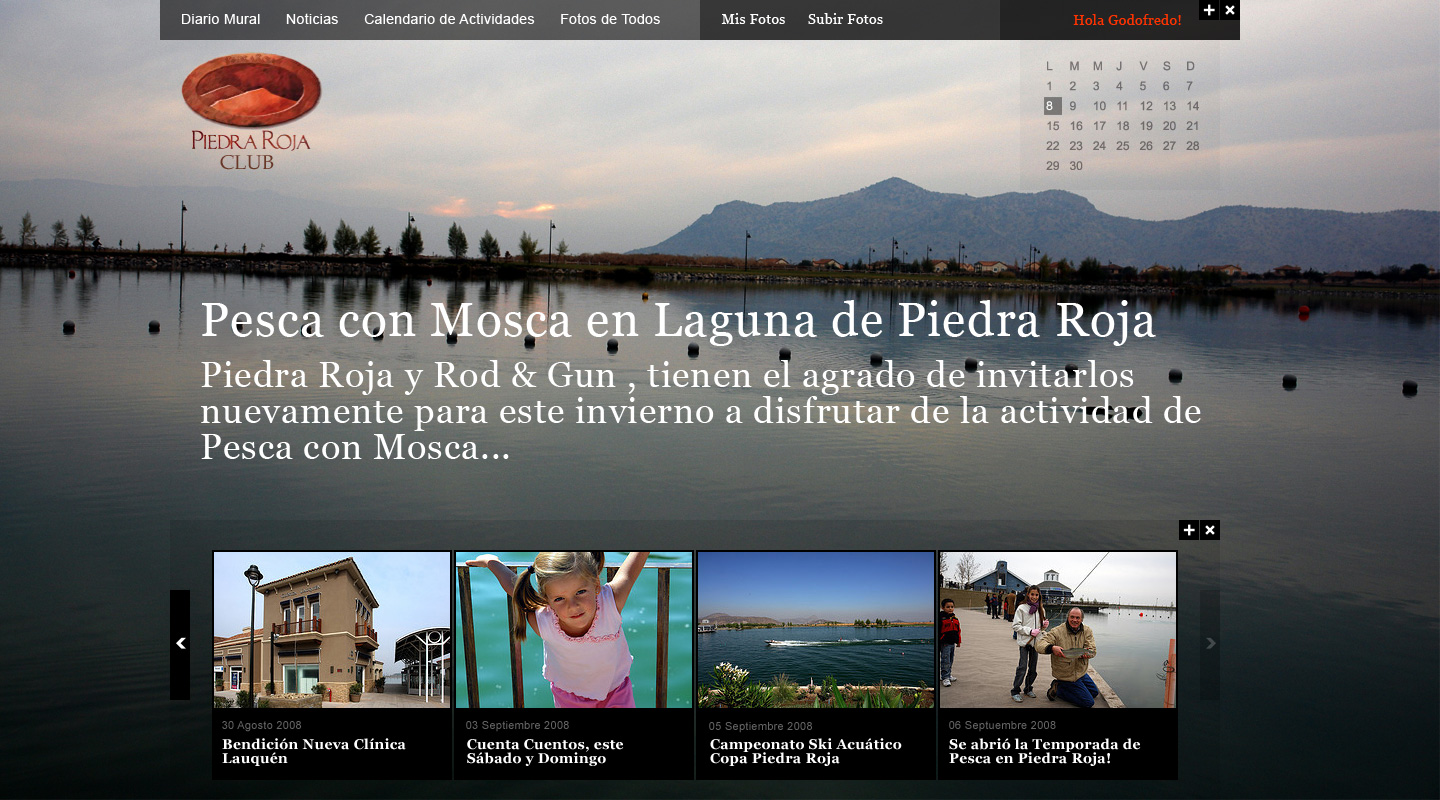Select Subir Fotos to upload
Screen dimensions: 1440x800
point(845,20)
